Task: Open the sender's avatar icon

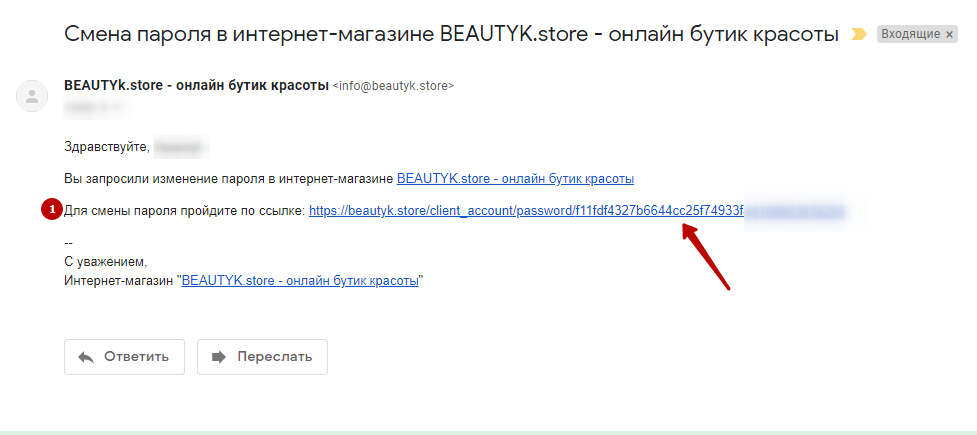Action: click(x=31, y=96)
